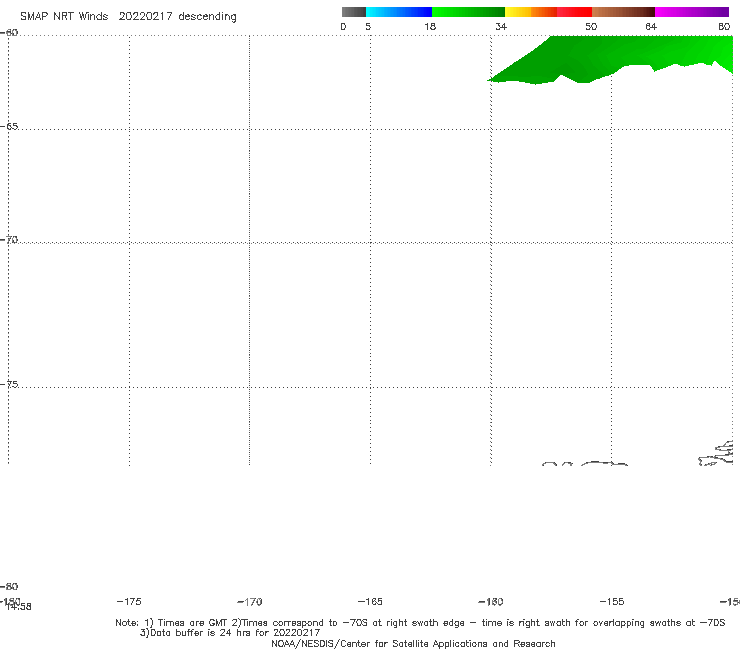Click the yellow-red segment of the color bar
This screenshot has height=650, width=740.
tap(548, 12)
